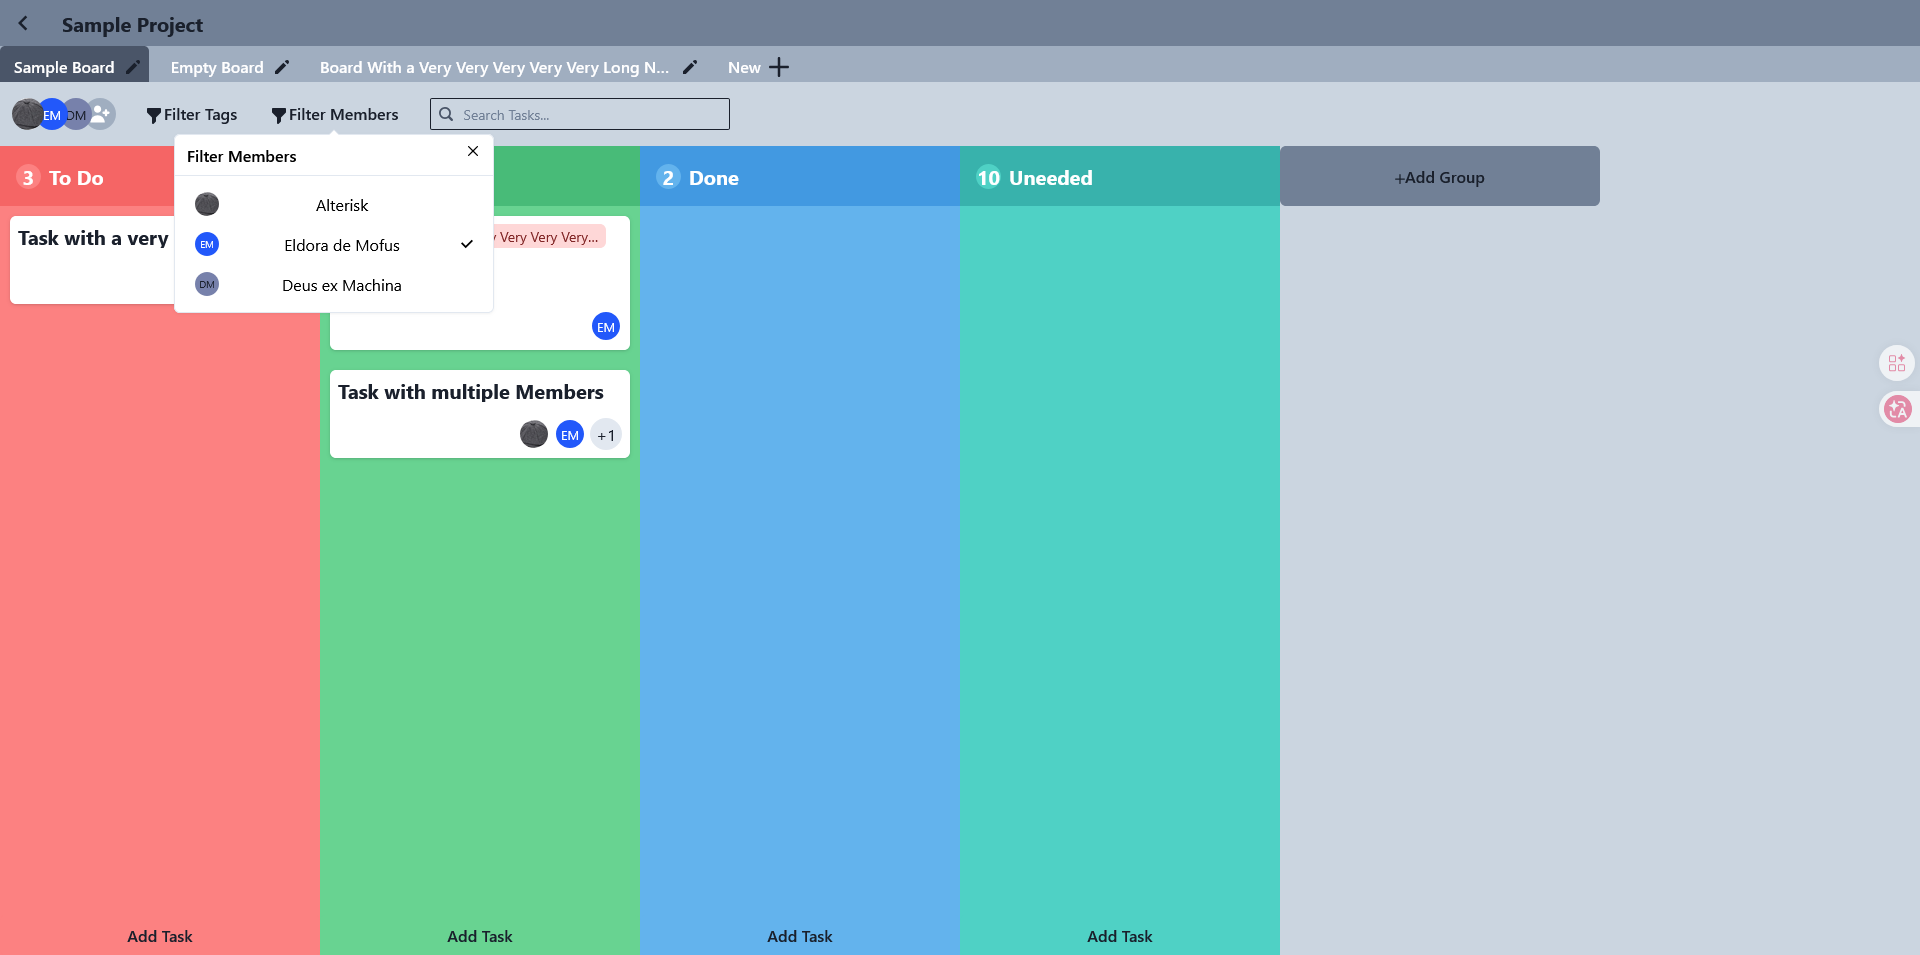The height and width of the screenshot is (955, 1920).
Task: Click the To Do task count badge 3
Action: click(x=28, y=177)
